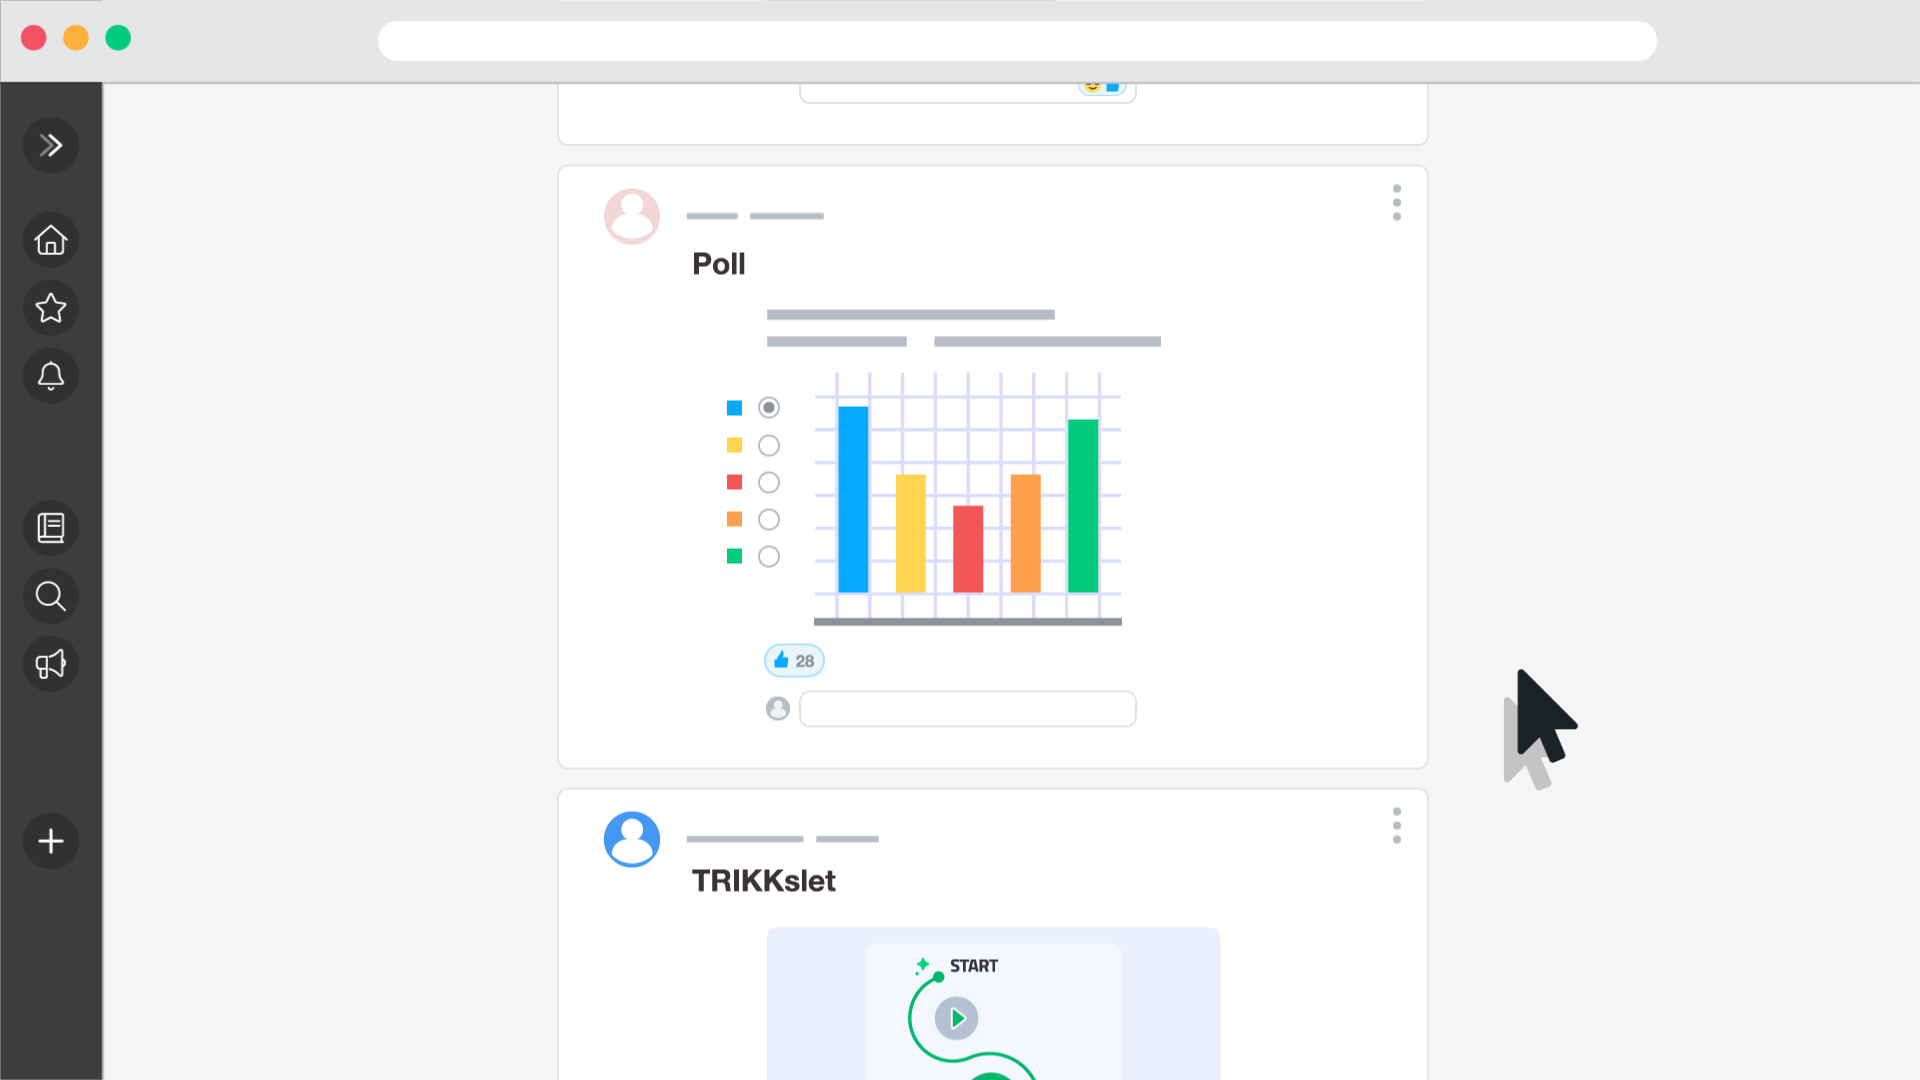Viewport: 1920px width, 1080px height.
Task: Click the green legend swatch
Action: click(x=735, y=556)
